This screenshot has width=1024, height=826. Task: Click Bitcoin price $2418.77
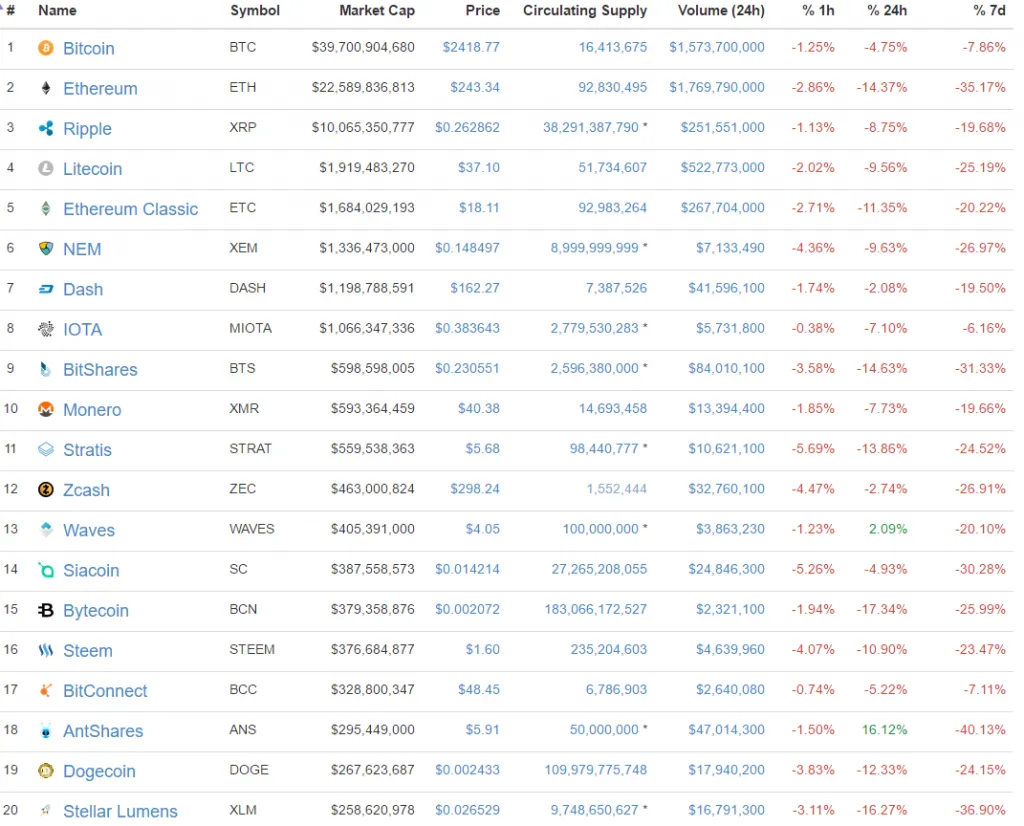click(471, 47)
